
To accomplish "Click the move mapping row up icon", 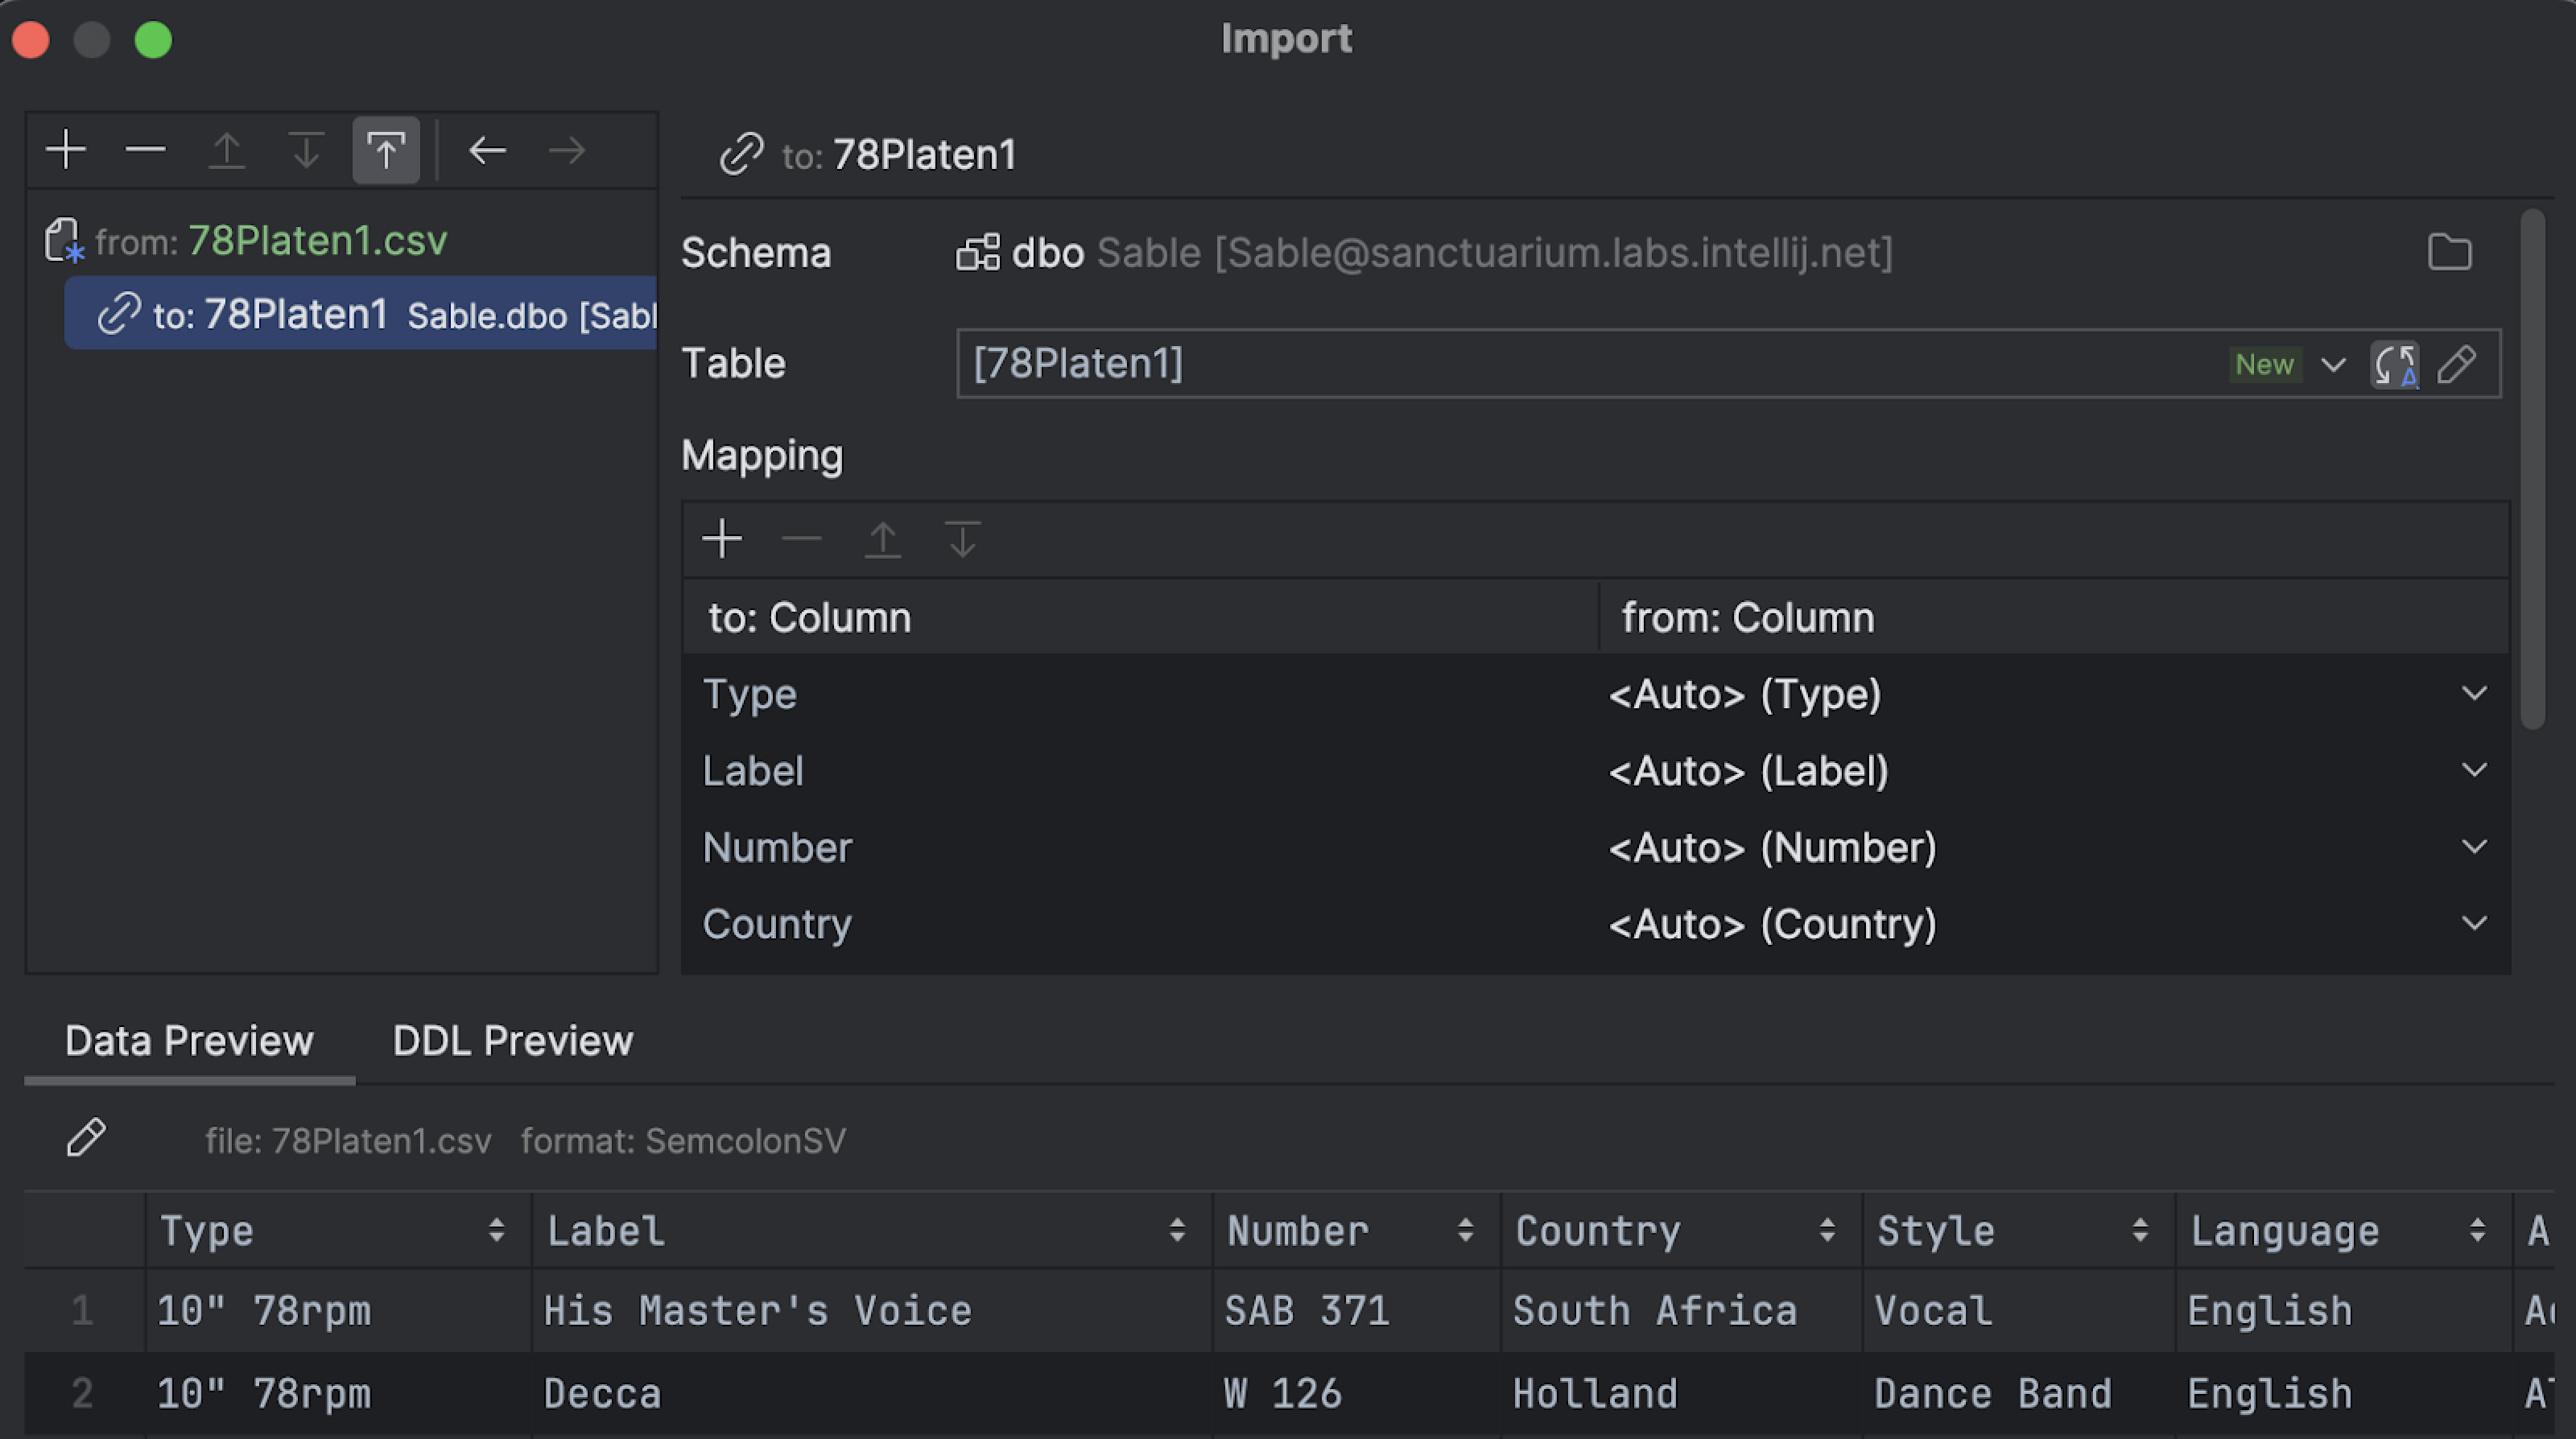I will 881,538.
